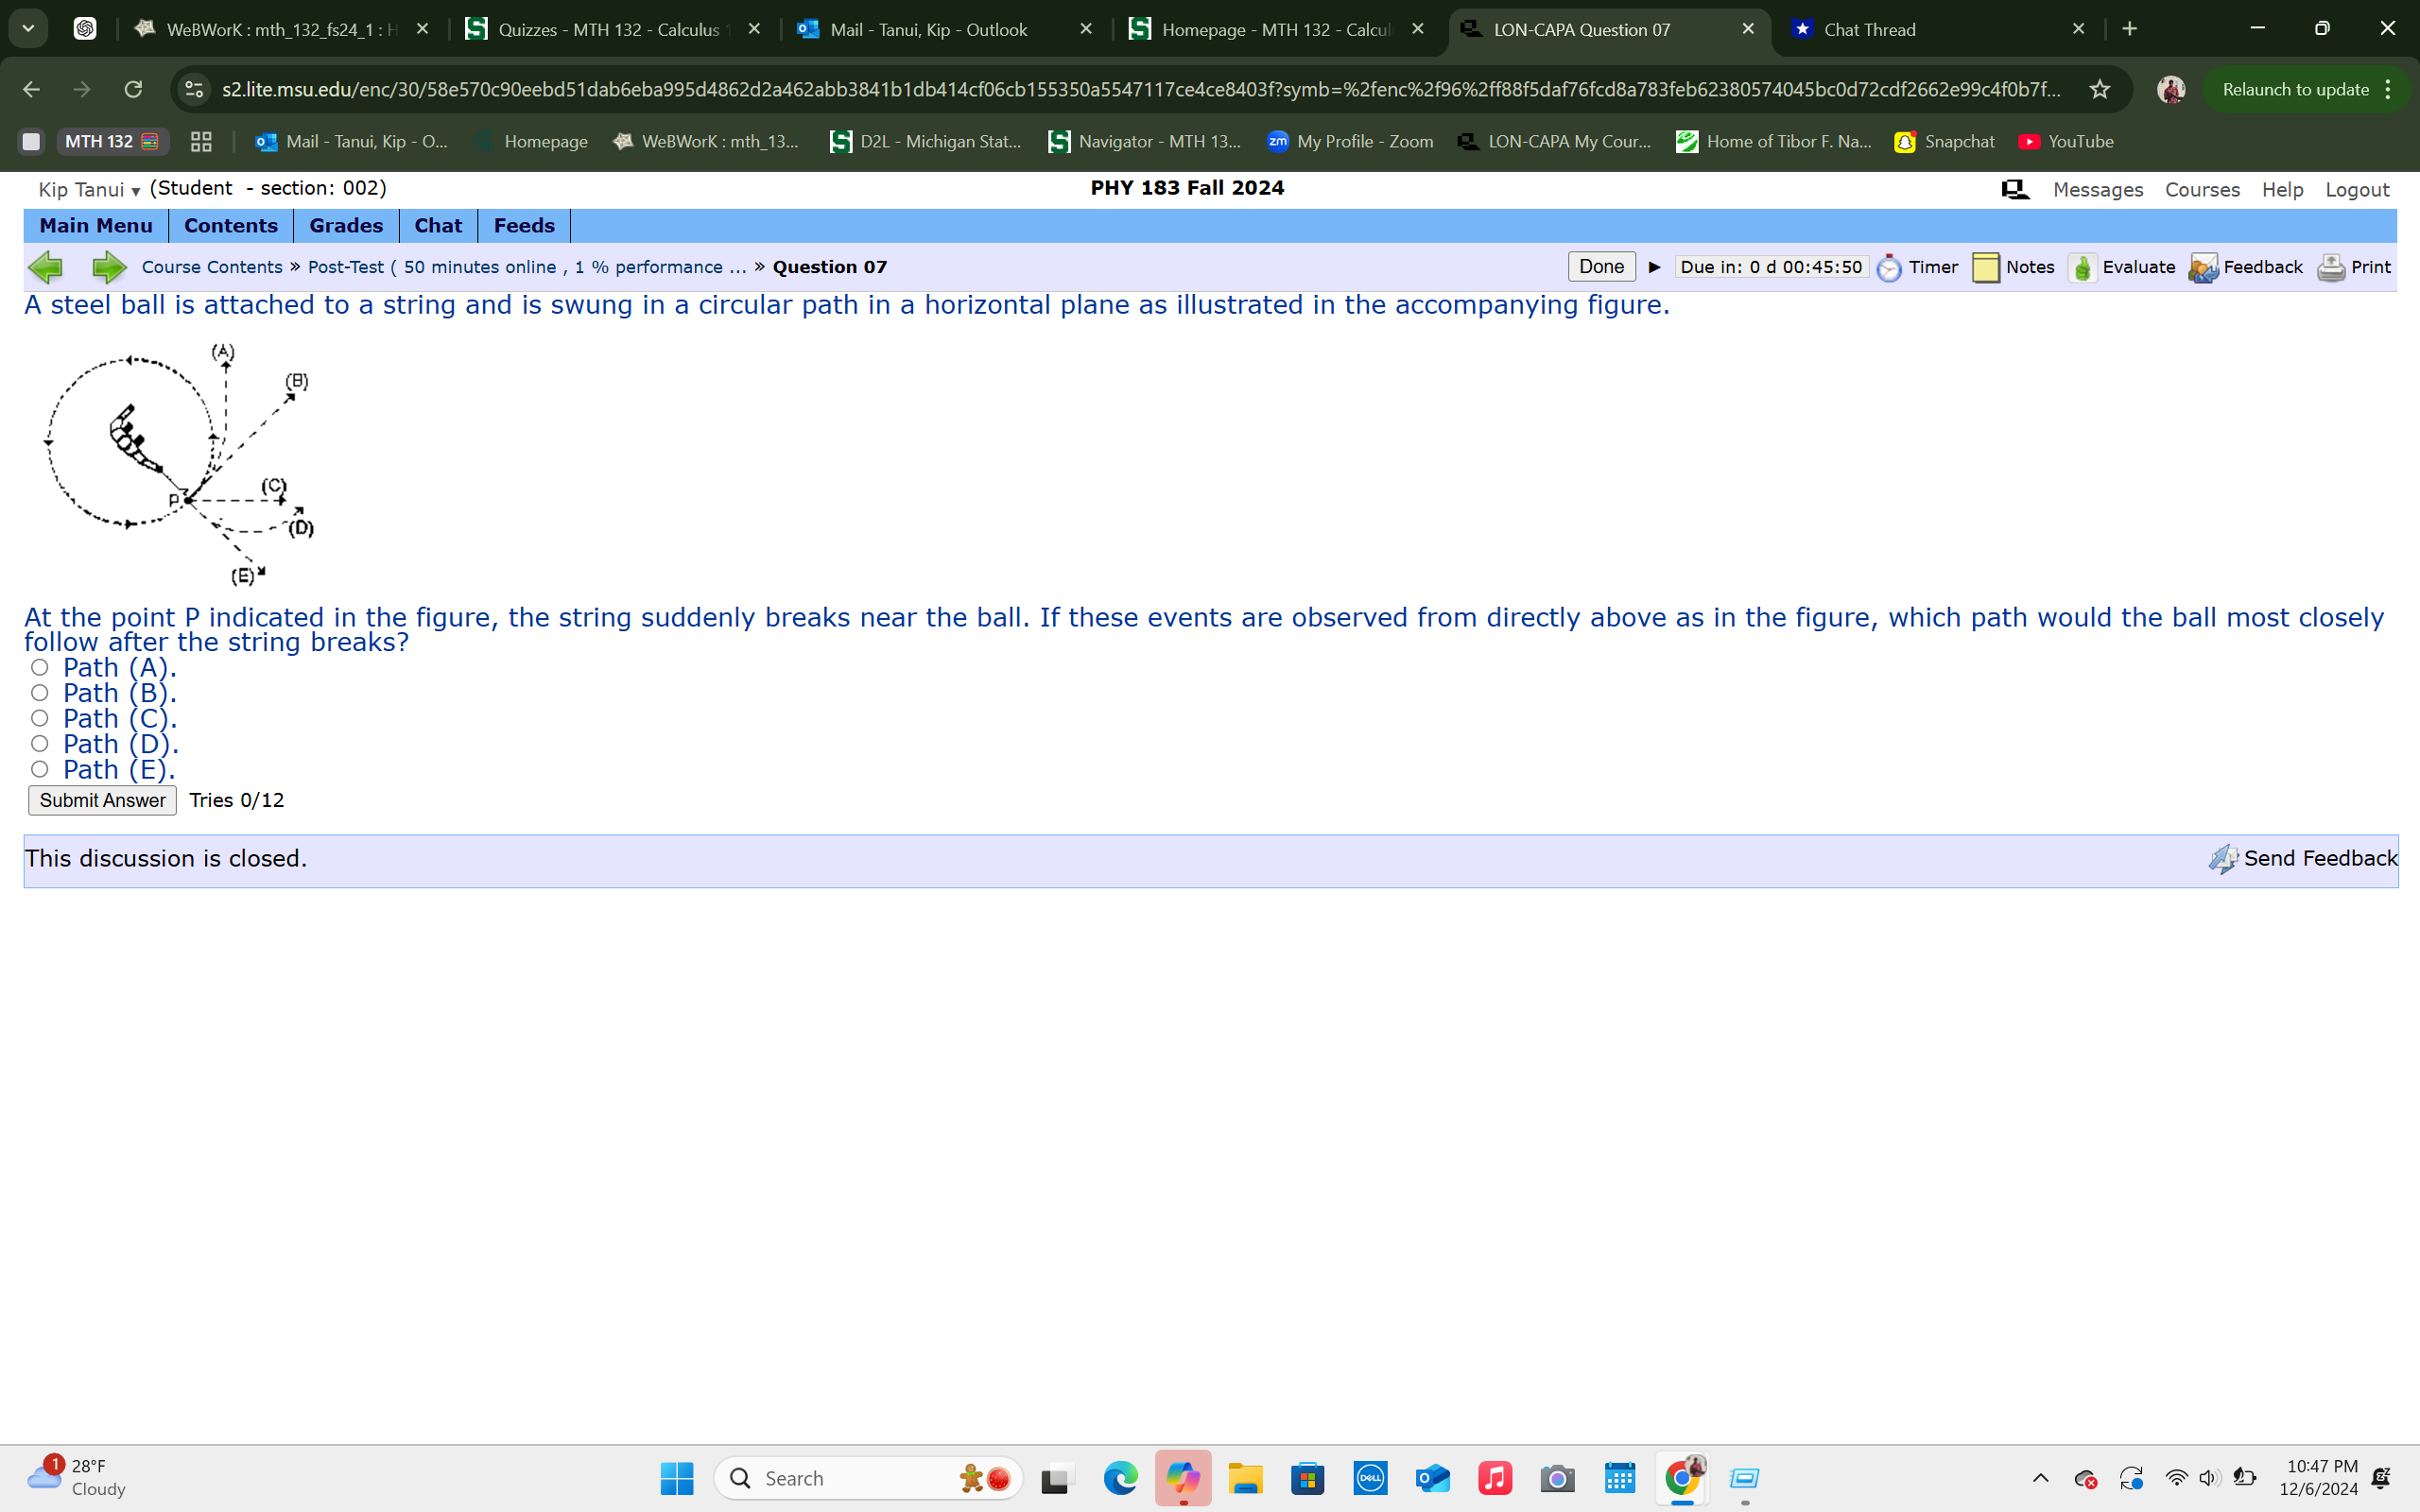The width and height of the screenshot is (2420, 1512).
Task: Follow the Course Contents breadcrumb link
Action: pyautogui.click(x=211, y=267)
